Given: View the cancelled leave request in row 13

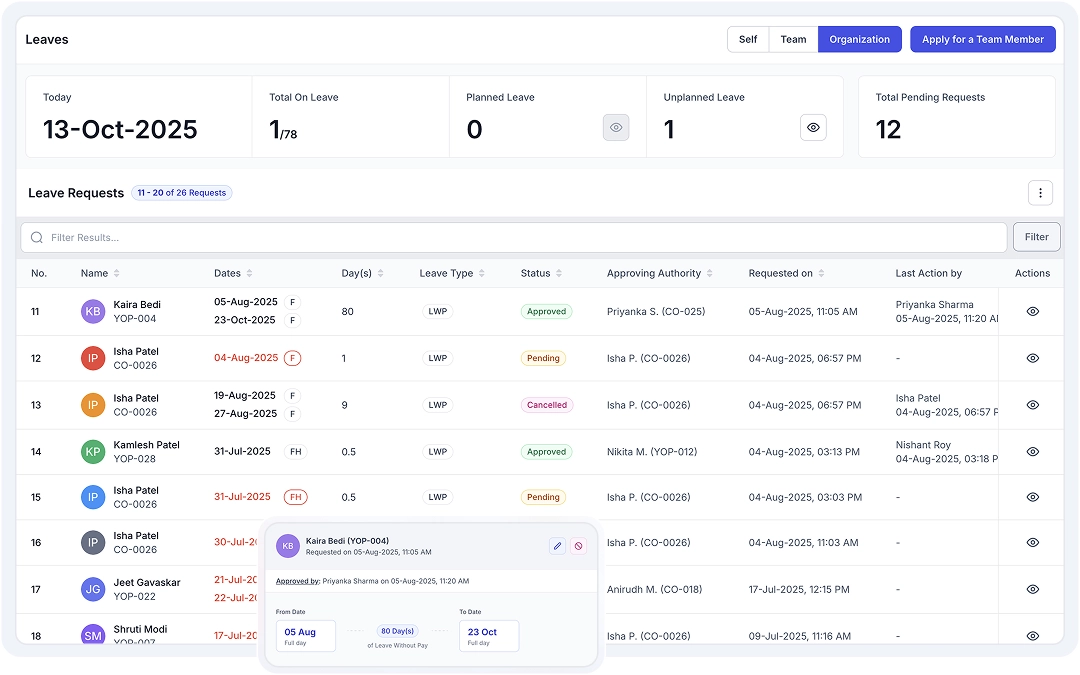Looking at the screenshot, I should coord(1033,405).
